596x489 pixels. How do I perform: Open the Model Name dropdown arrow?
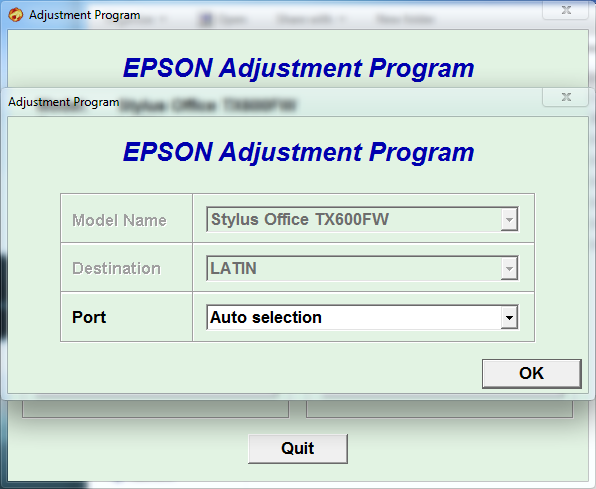coord(509,219)
